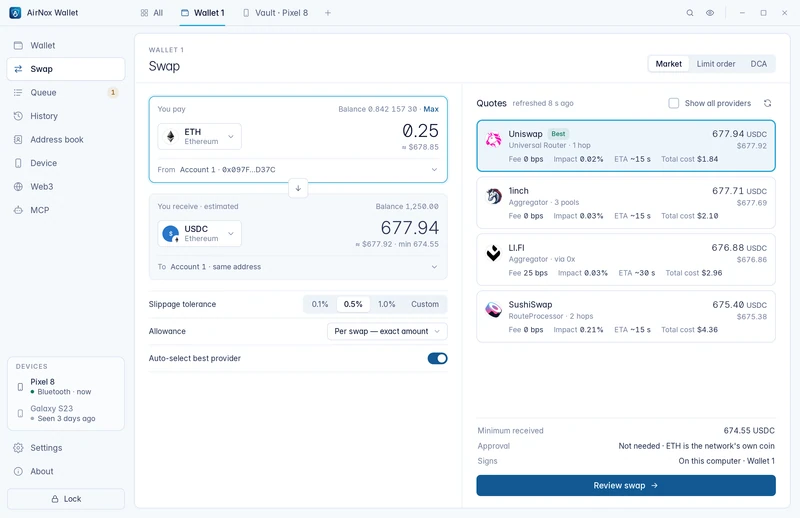This screenshot has height=518, width=800.
Task: Toggle privacy eye icon in title bar
Action: click(710, 13)
